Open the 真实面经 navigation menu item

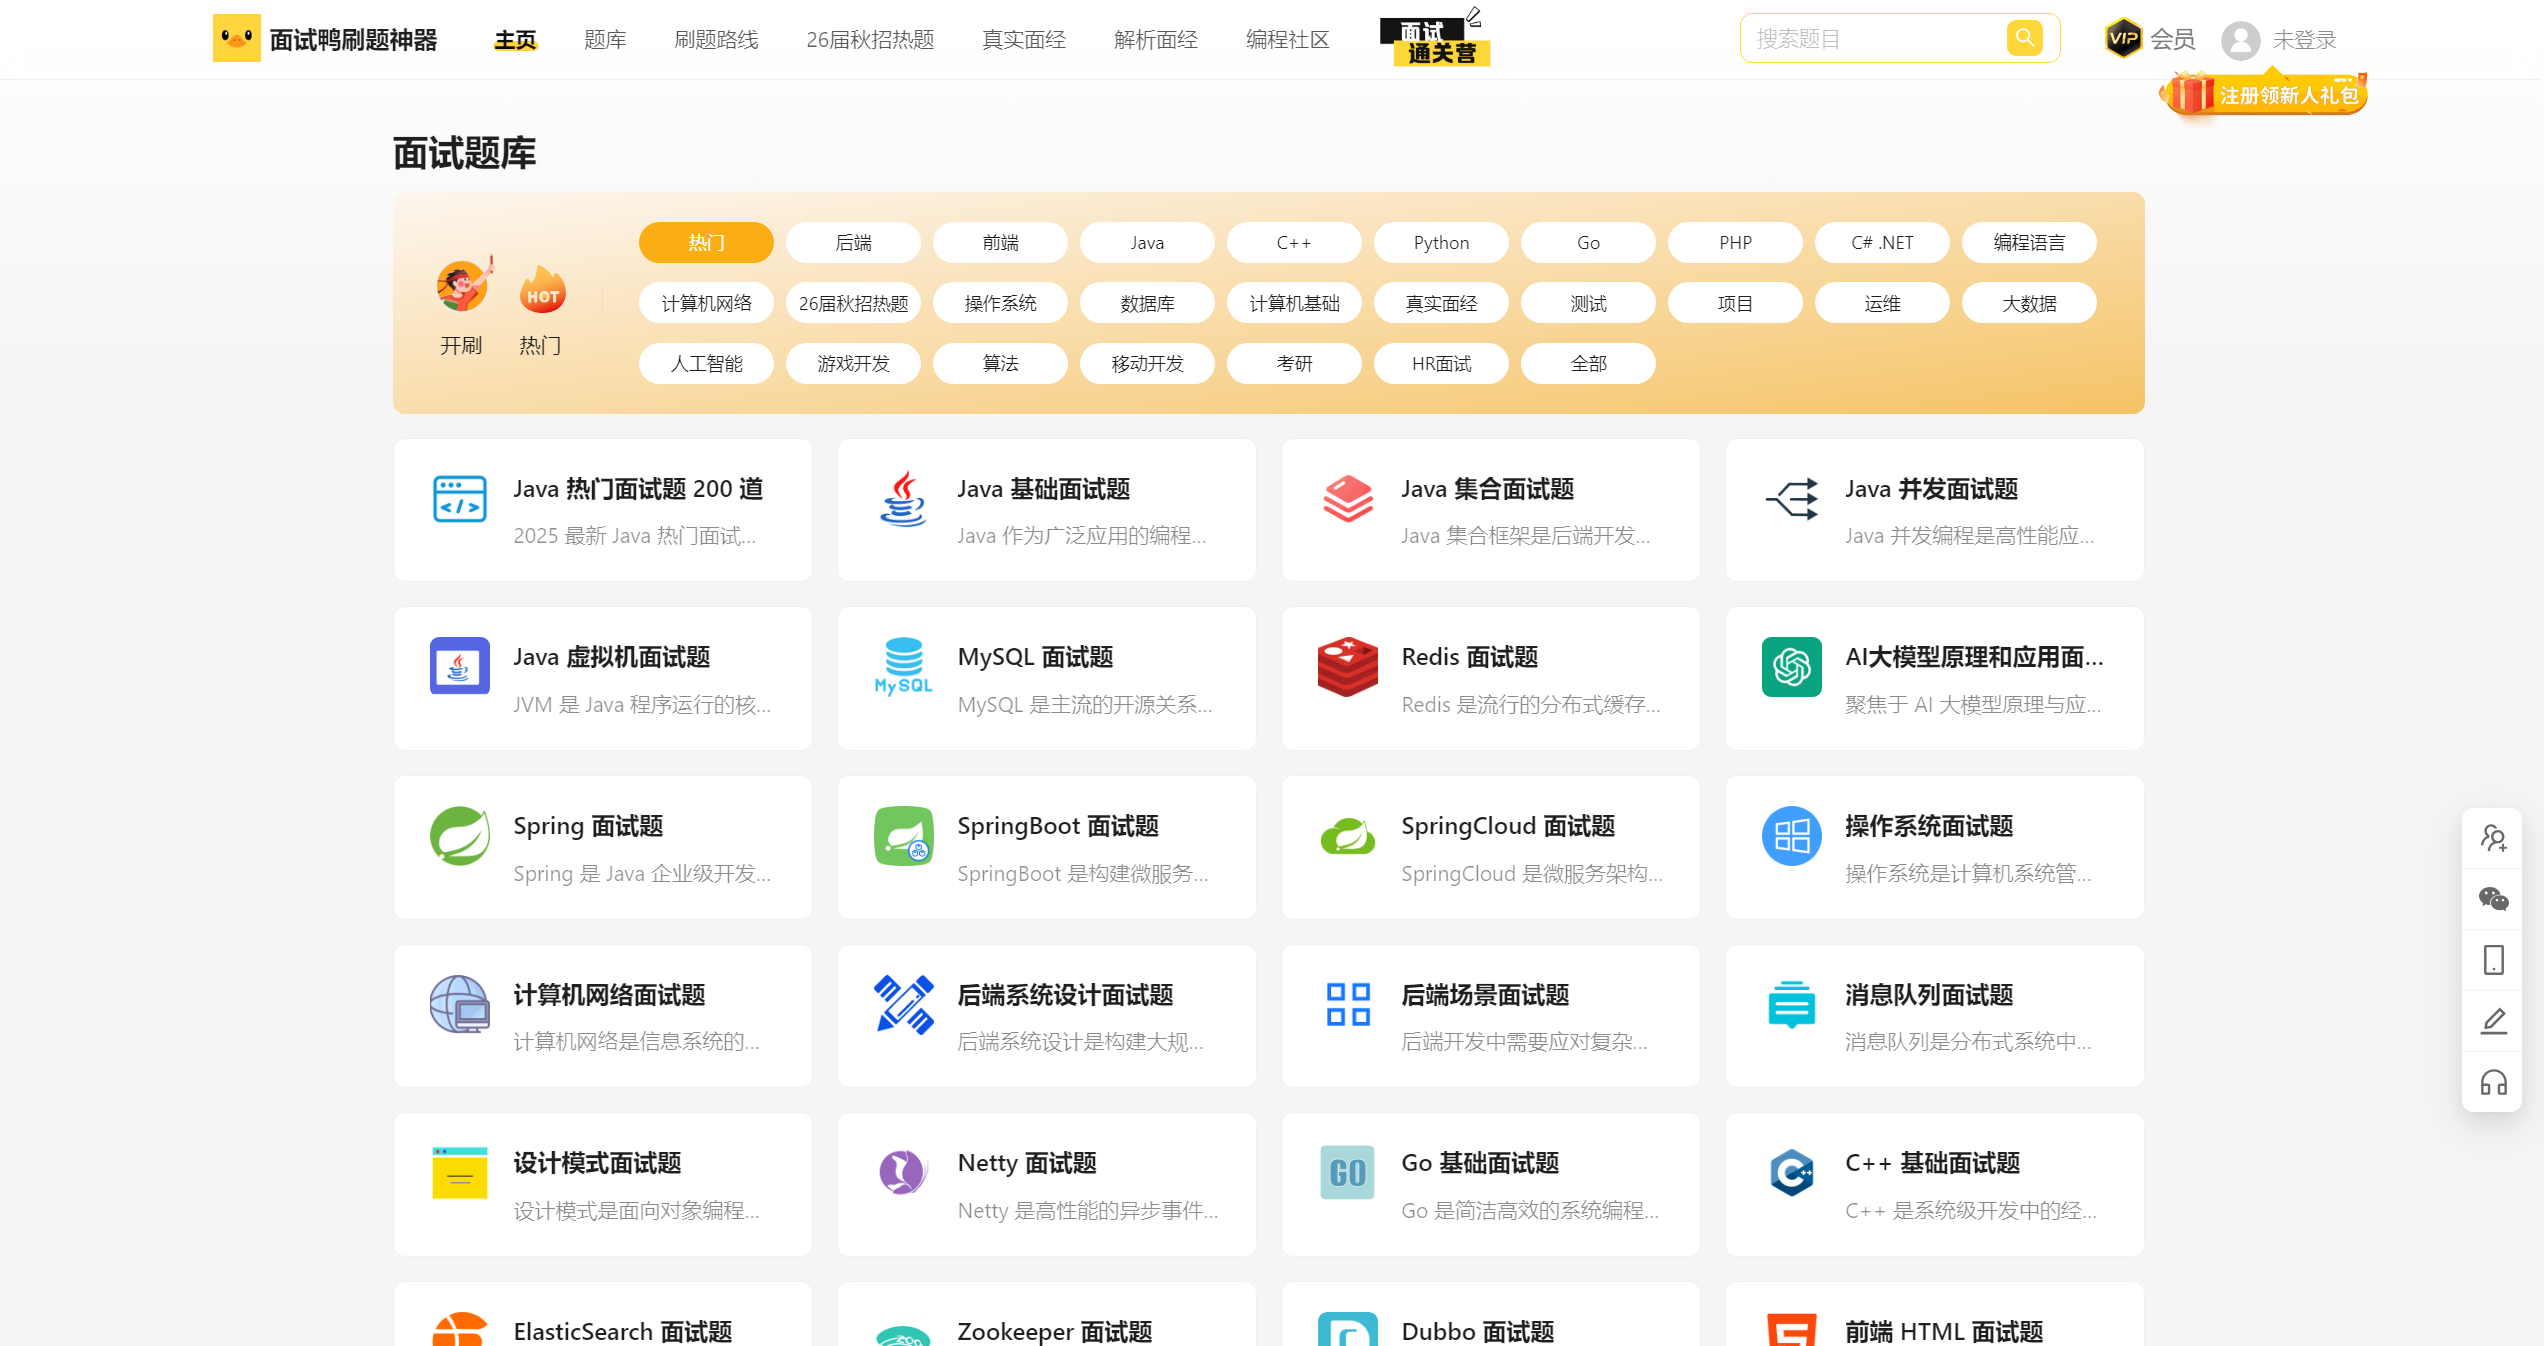point(1024,40)
